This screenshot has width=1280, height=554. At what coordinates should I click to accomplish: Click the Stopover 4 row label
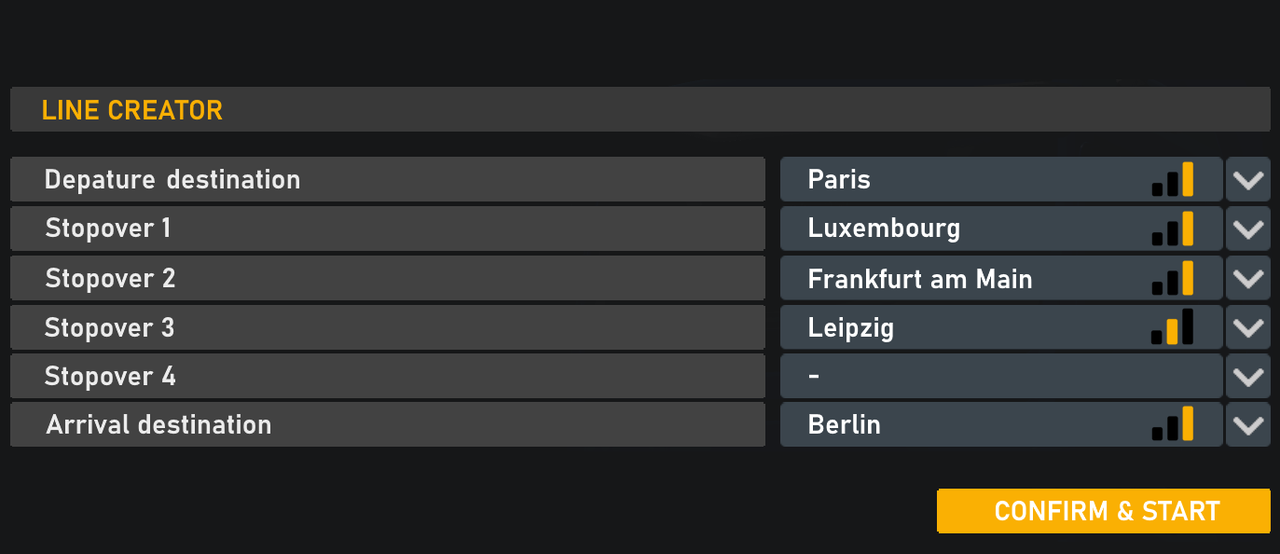387,376
